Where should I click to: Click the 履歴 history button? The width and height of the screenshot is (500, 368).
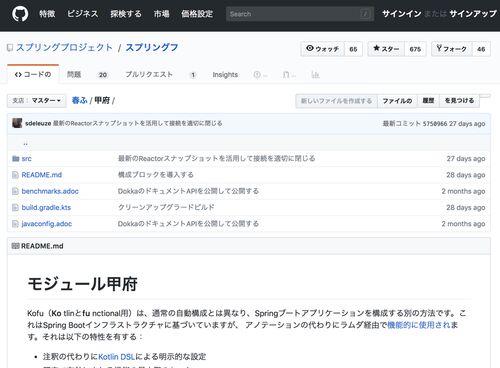tap(428, 101)
